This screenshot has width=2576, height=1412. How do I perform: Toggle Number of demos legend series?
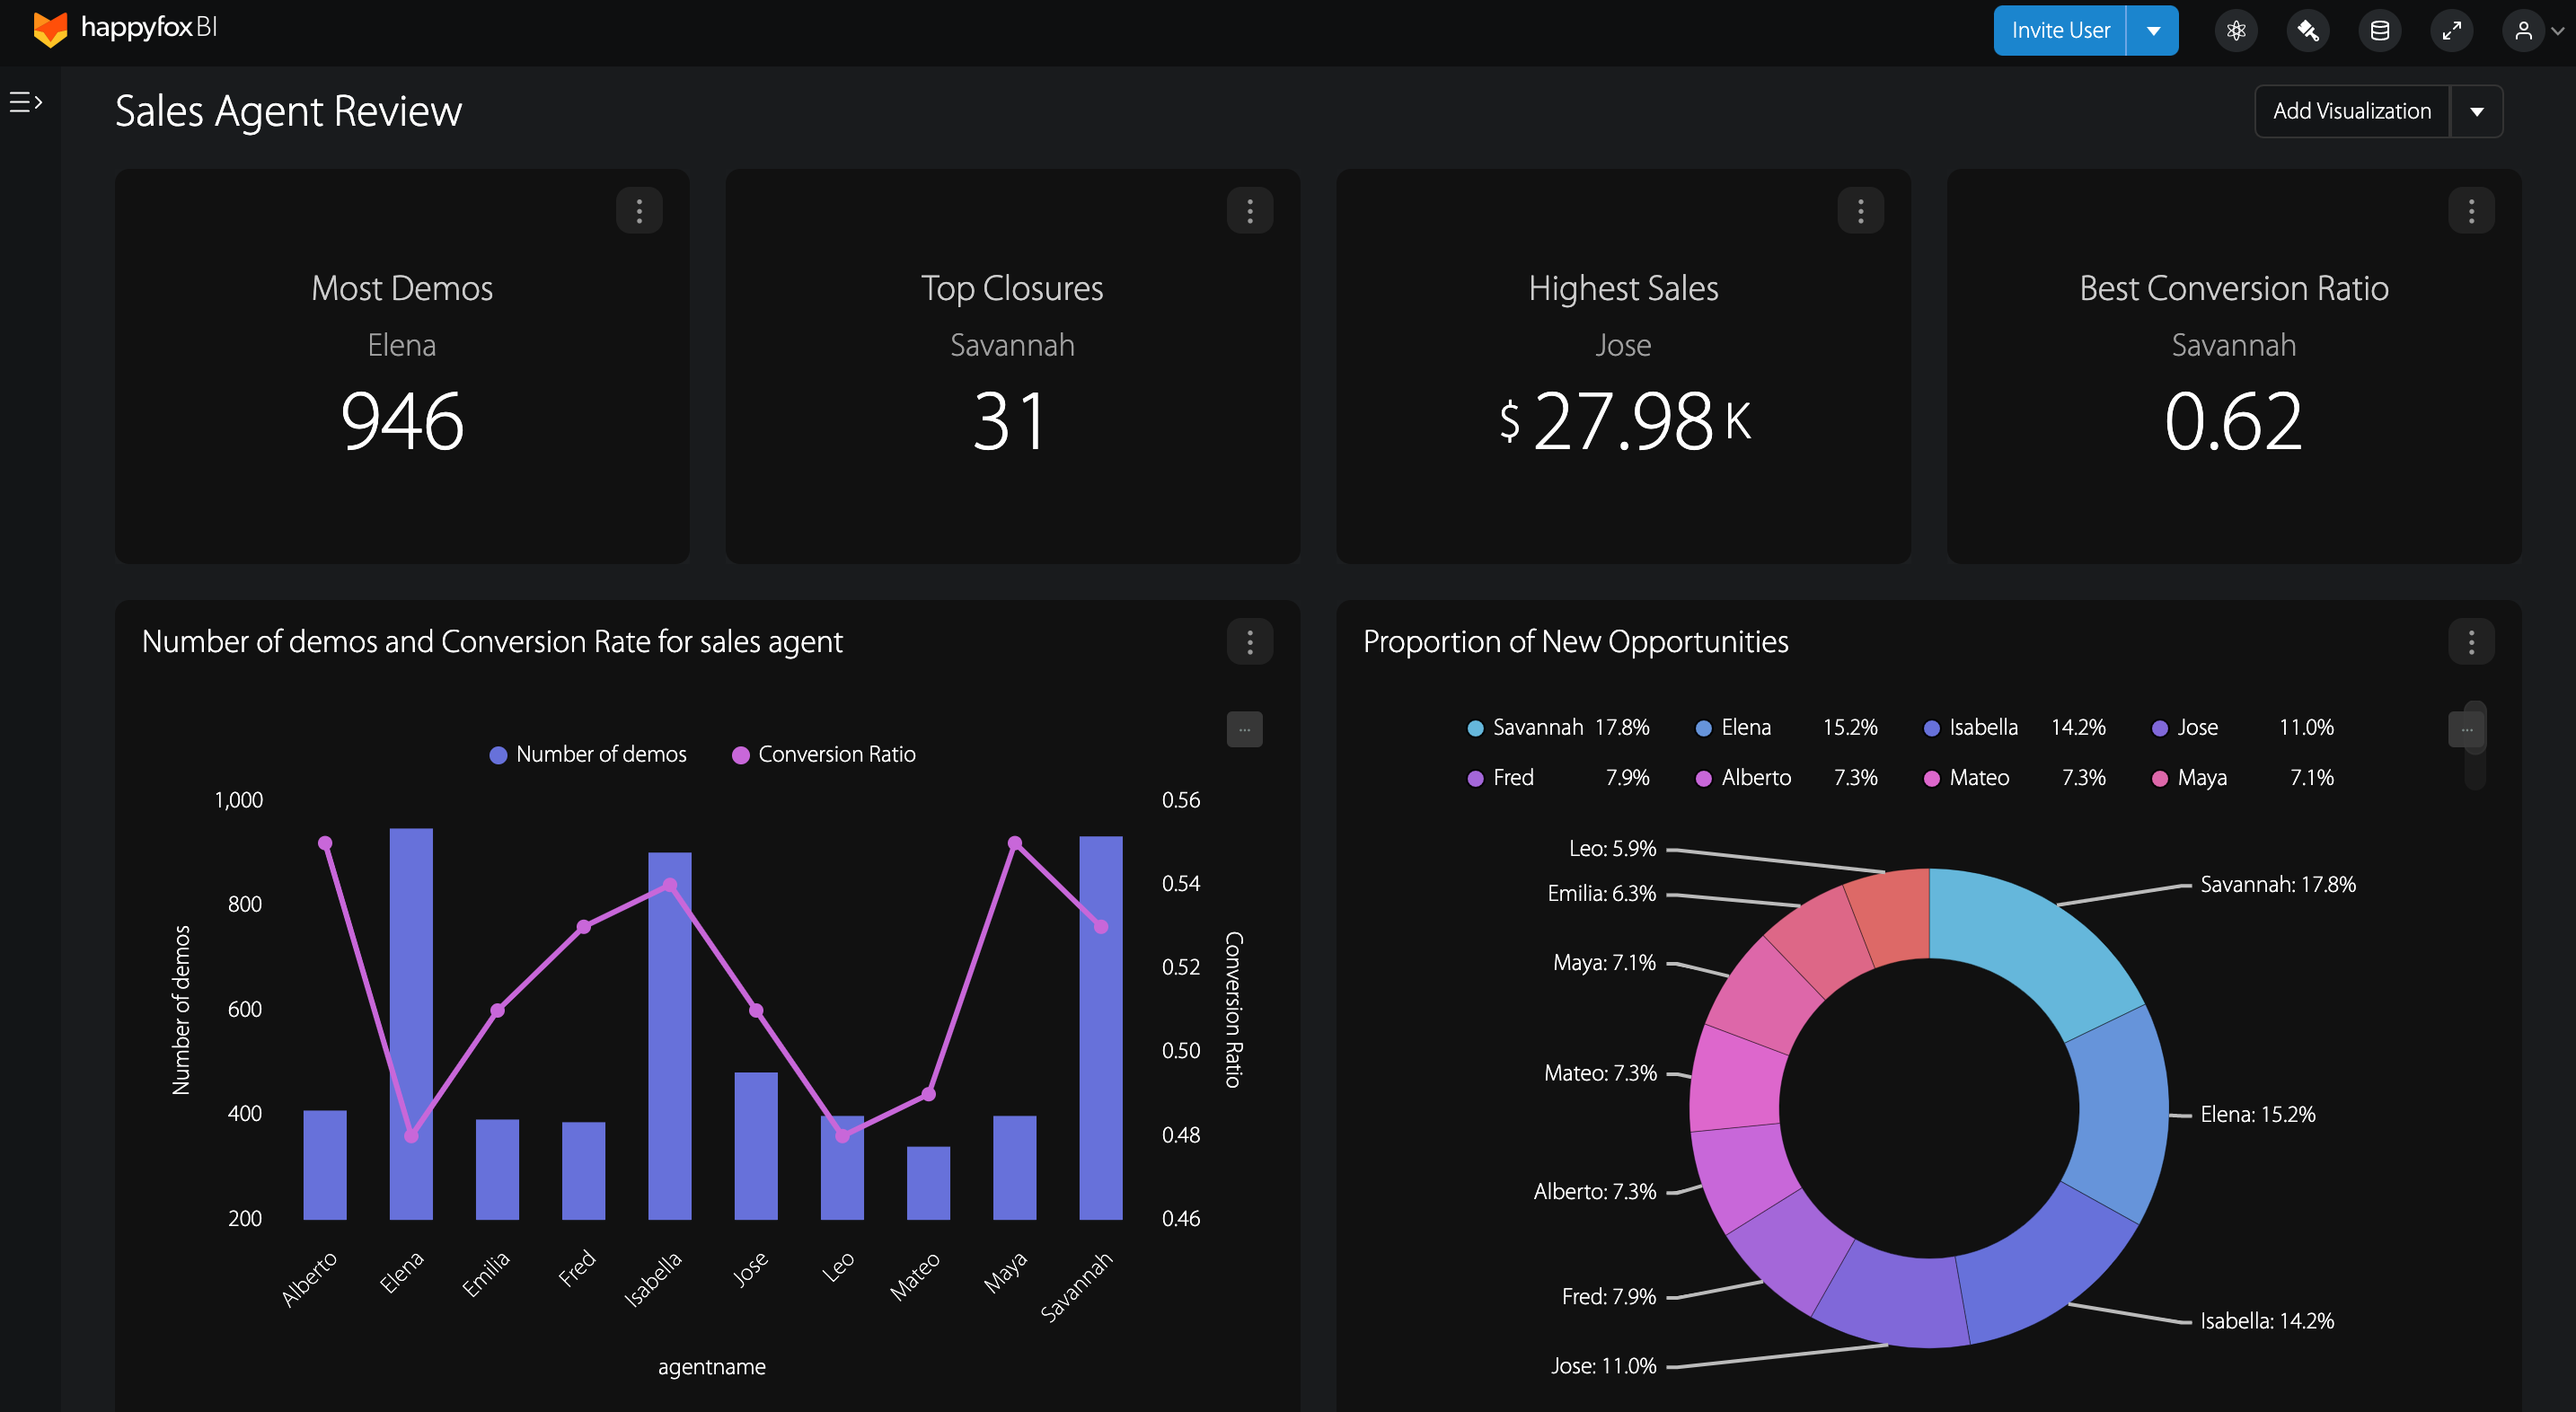point(588,754)
